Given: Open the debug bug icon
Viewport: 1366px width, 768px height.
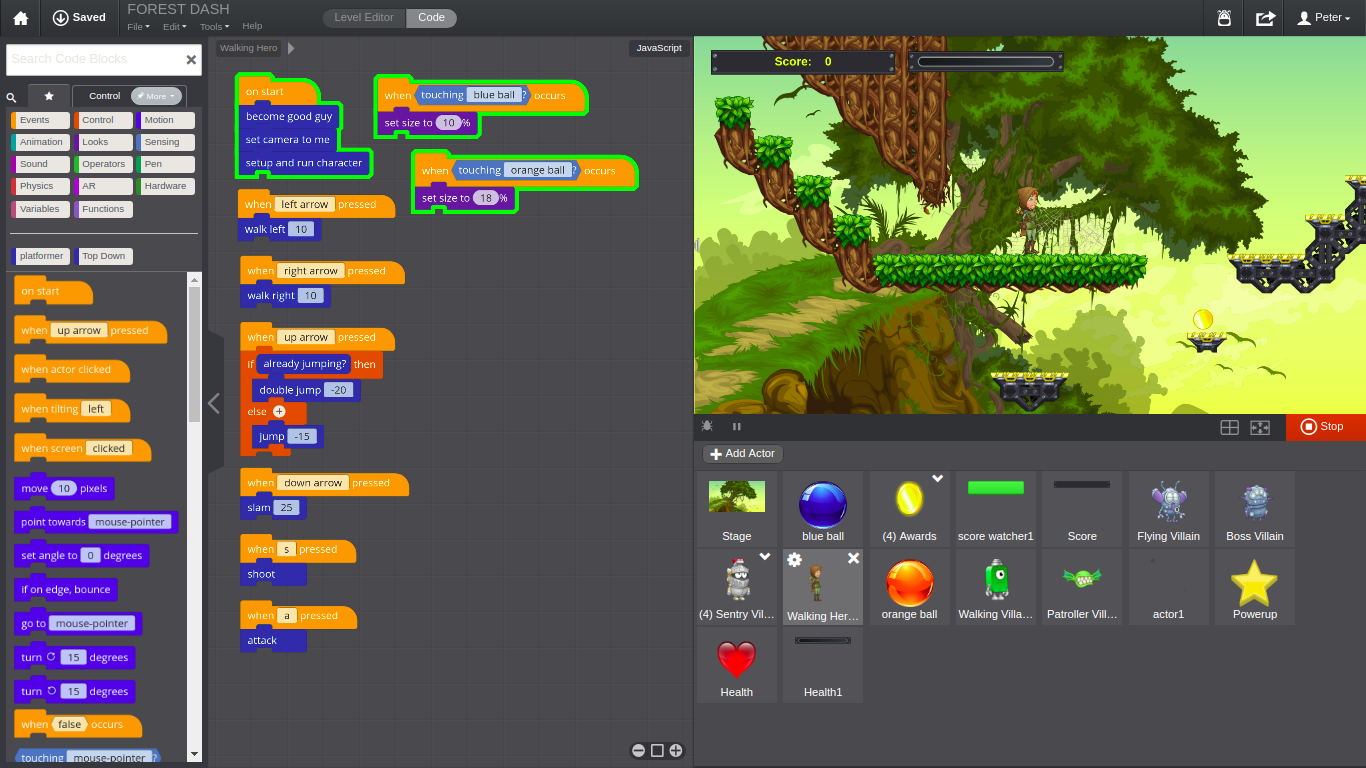Looking at the screenshot, I should click(708, 426).
